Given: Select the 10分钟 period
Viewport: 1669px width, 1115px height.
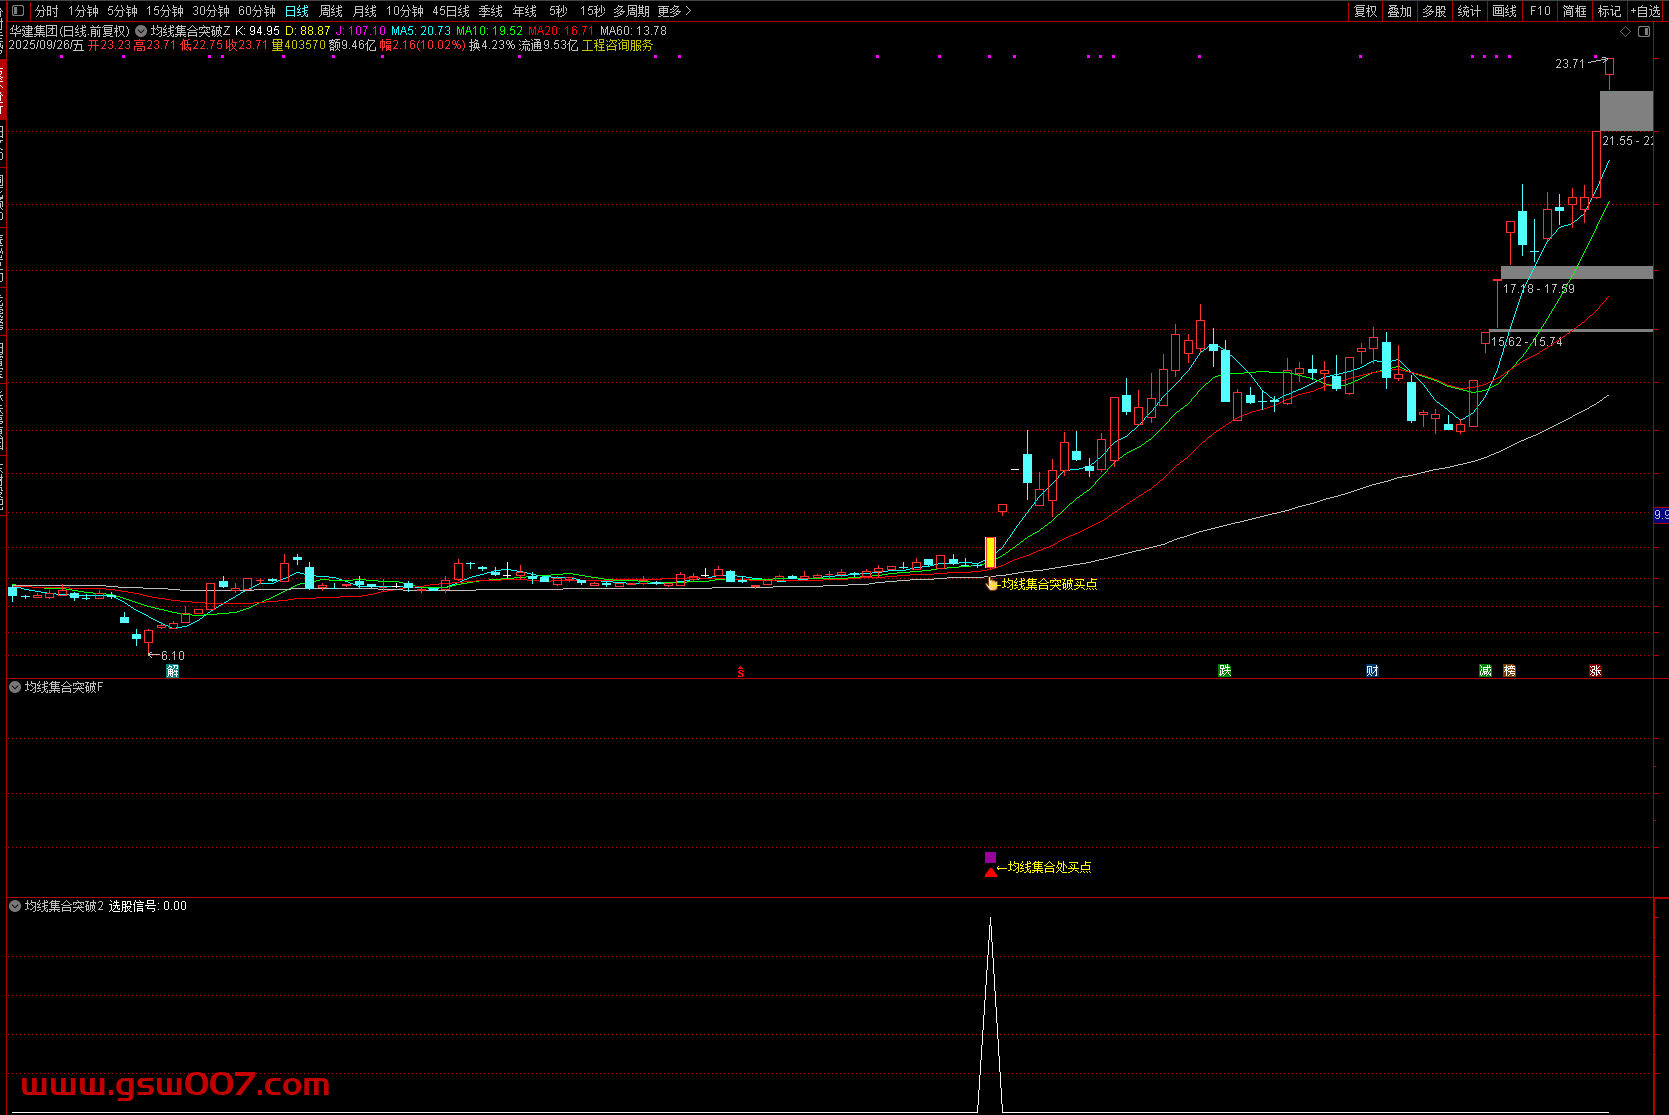Looking at the screenshot, I should click(x=405, y=11).
